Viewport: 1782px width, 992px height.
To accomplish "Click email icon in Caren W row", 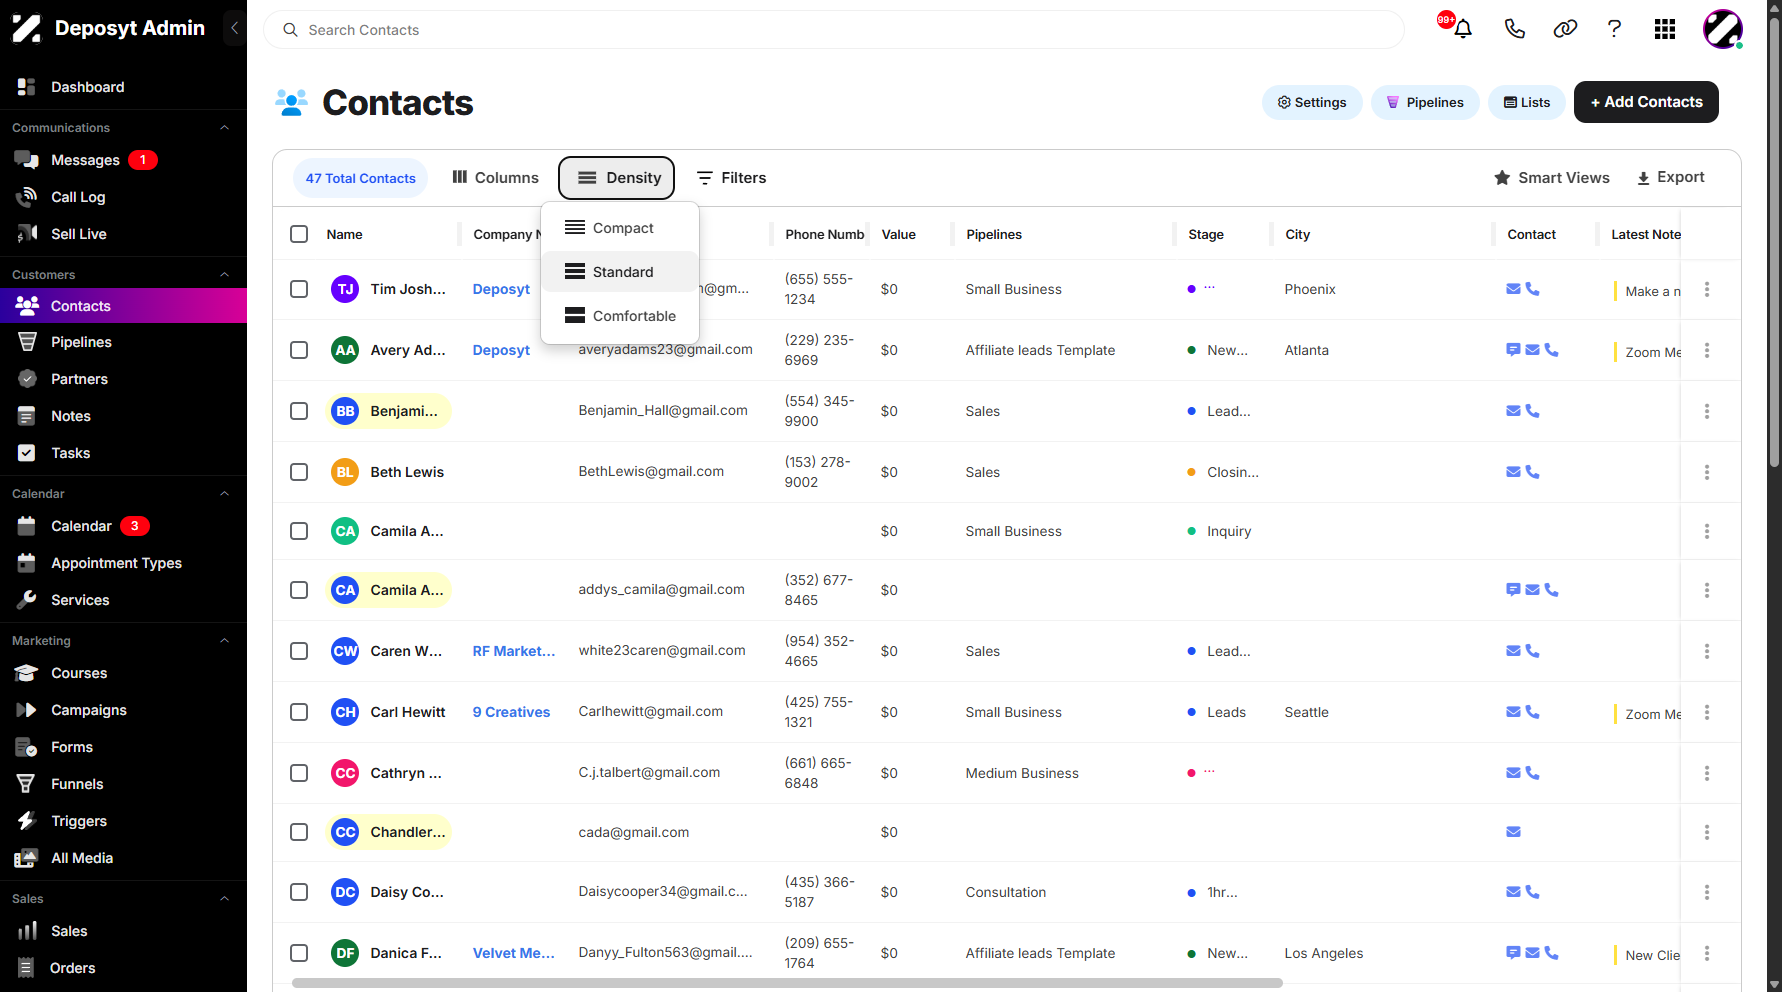I will coord(1513,651).
